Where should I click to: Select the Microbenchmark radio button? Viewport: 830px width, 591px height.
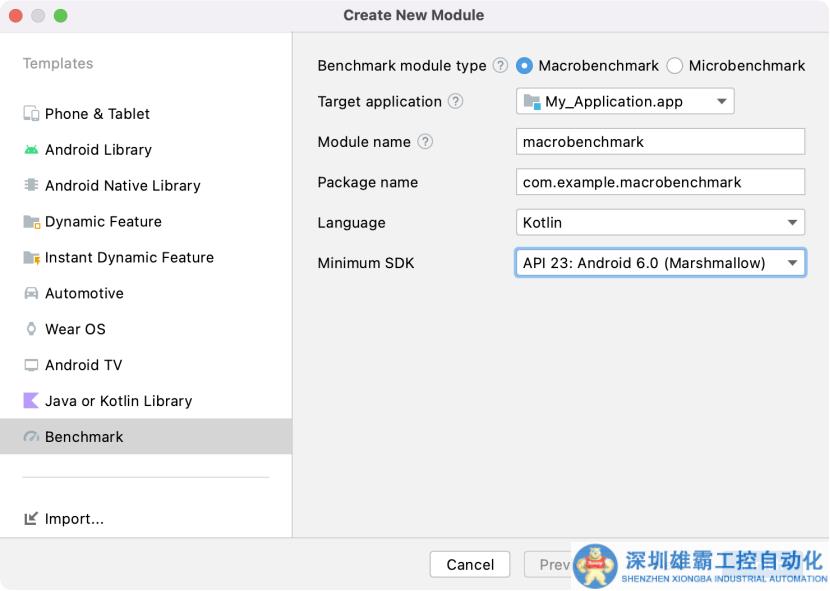[675, 66]
